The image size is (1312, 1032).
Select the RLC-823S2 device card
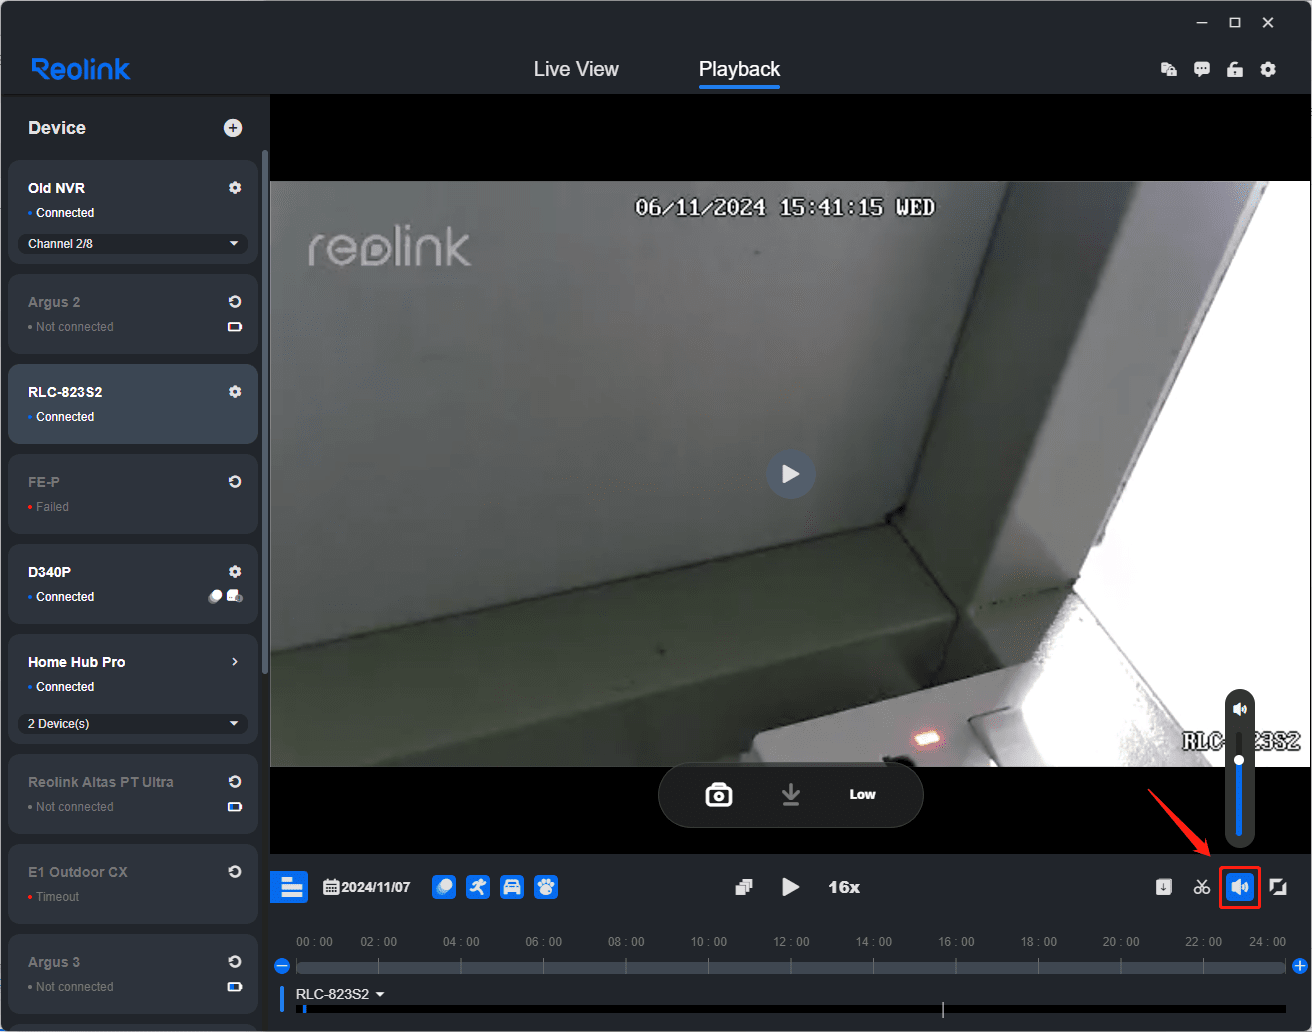pyautogui.click(x=133, y=404)
